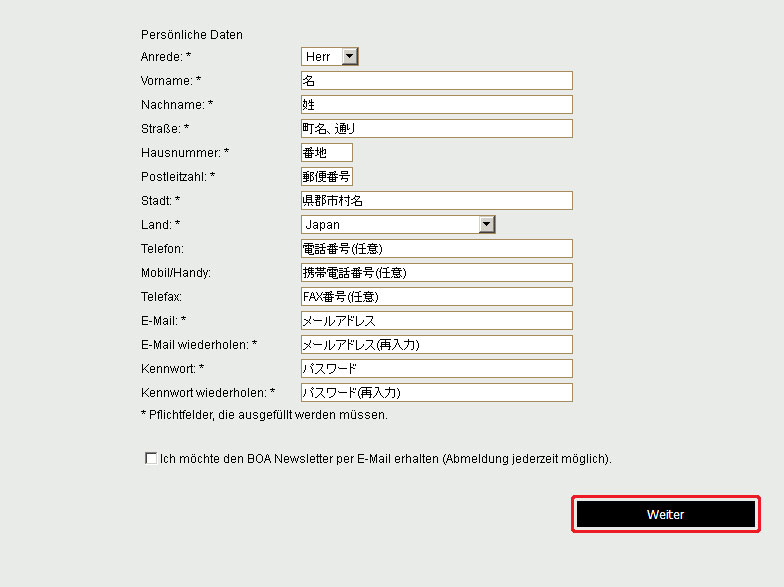Click the Telefax input field
The height and width of the screenshot is (587, 784).
pos(436,297)
